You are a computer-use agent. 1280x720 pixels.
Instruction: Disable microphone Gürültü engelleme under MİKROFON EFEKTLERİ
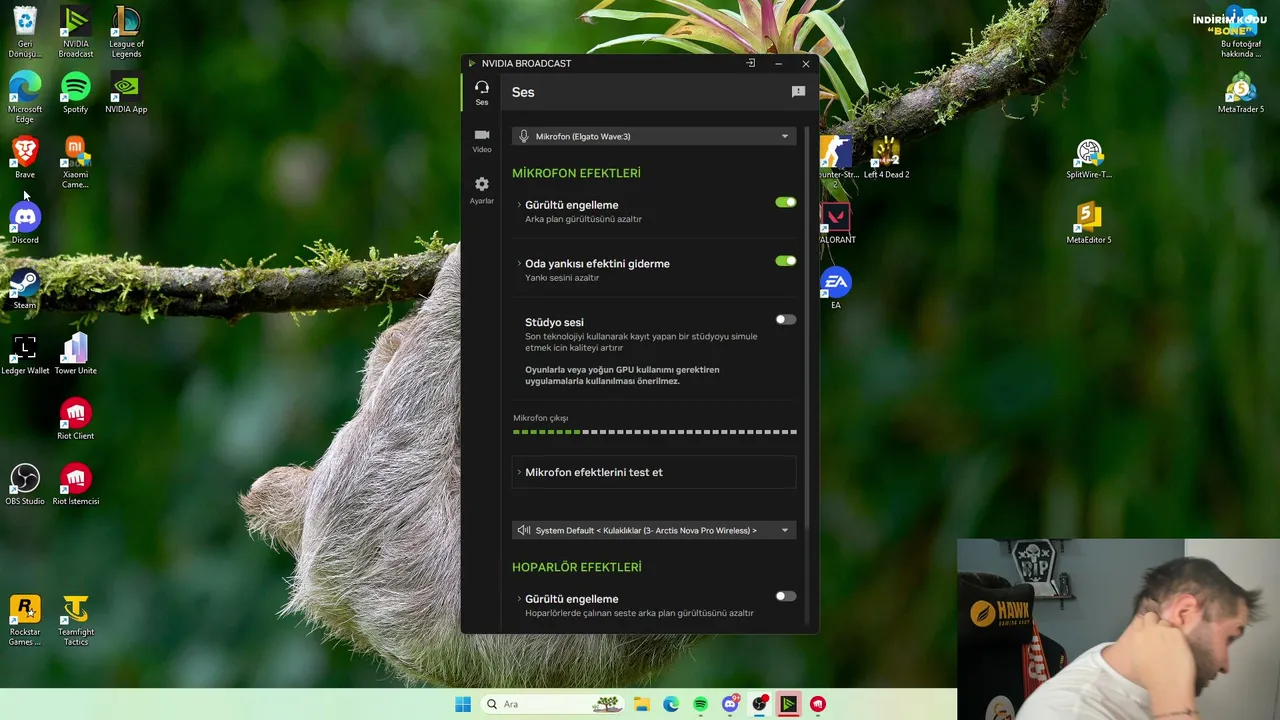[786, 202]
